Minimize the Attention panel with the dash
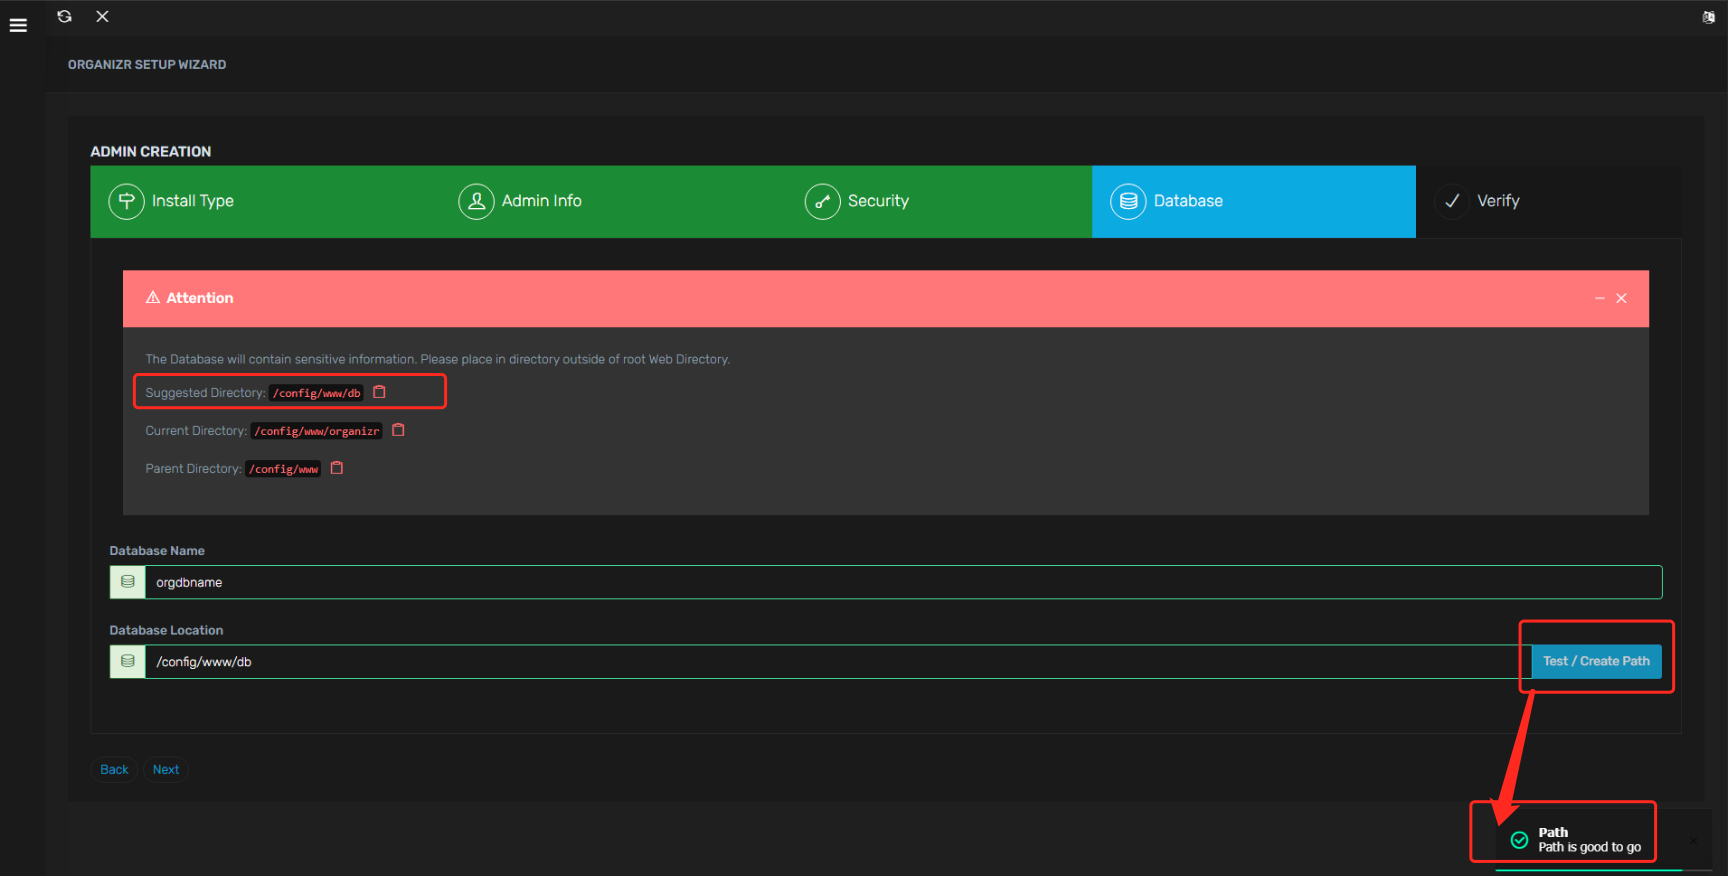 point(1600,298)
